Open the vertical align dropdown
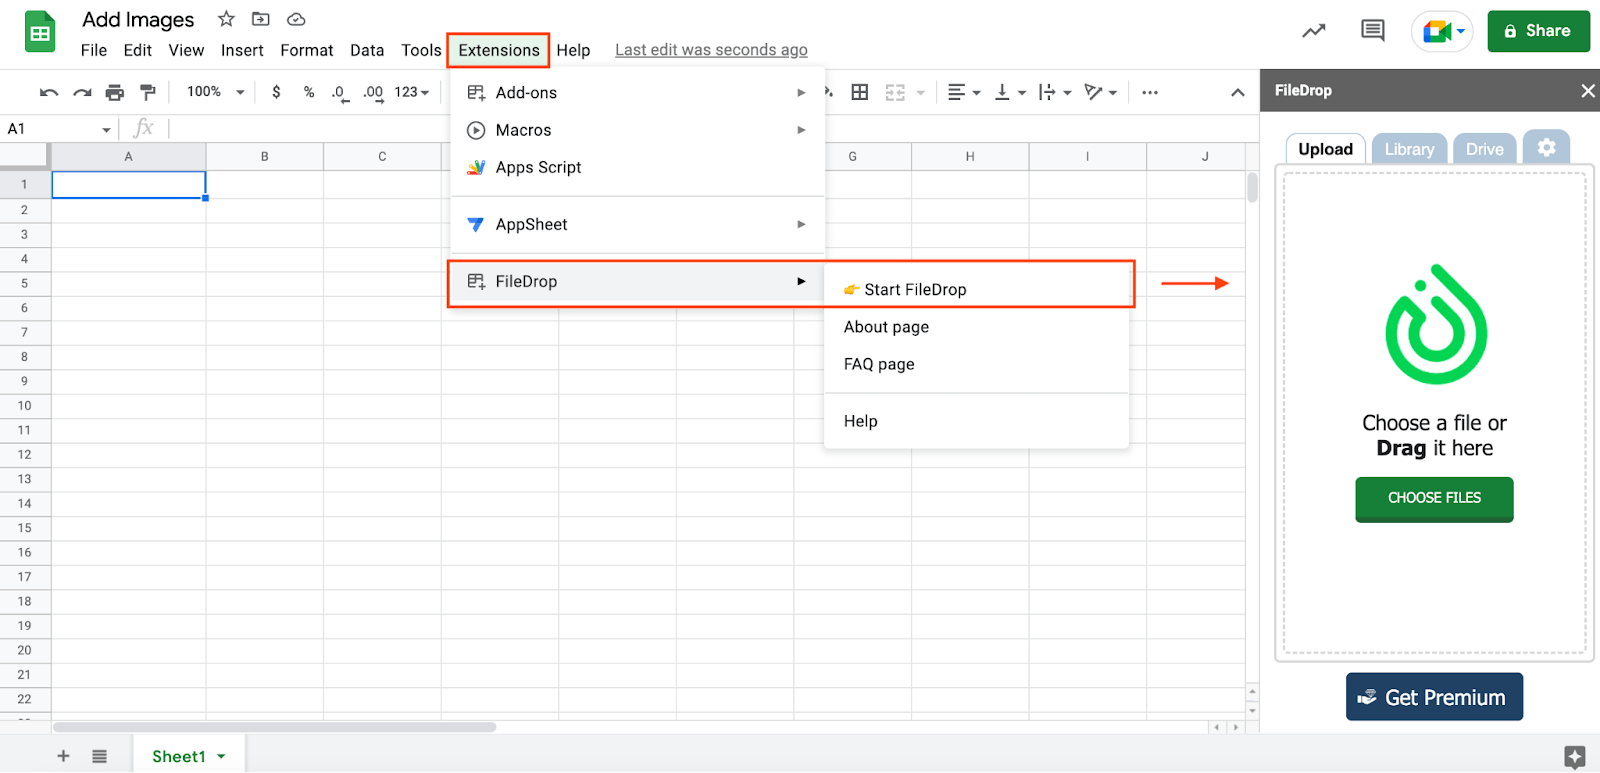 click(1010, 92)
